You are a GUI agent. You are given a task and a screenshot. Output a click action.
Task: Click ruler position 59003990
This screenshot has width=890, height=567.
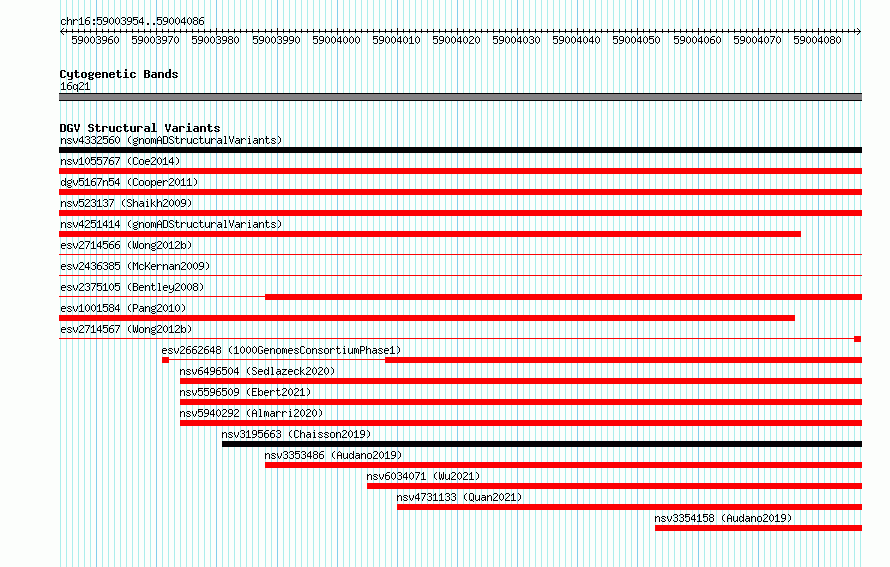tap(276, 40)
